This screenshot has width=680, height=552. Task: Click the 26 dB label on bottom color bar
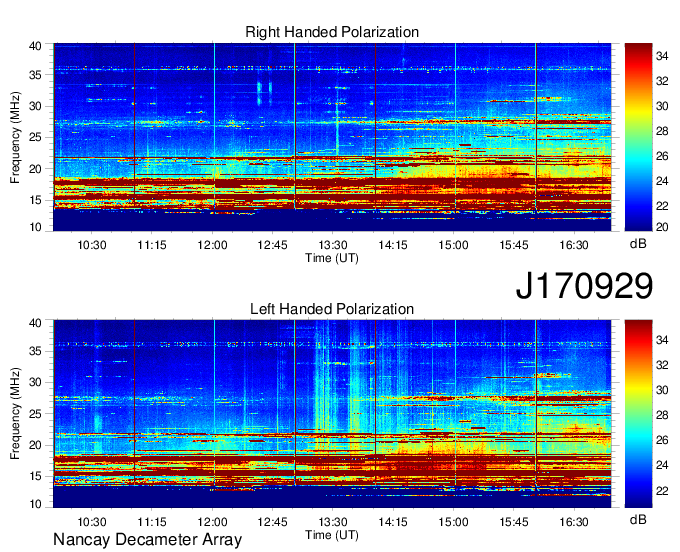pos(662,440)
